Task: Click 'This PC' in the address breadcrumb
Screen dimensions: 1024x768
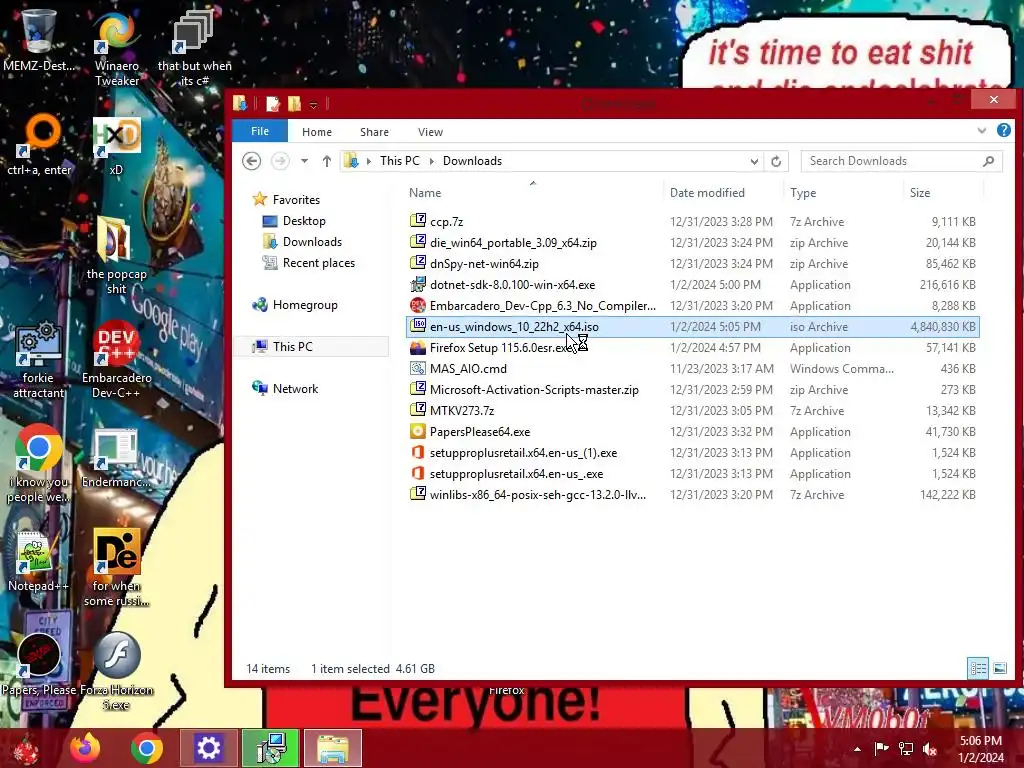Action: (400, 161)
